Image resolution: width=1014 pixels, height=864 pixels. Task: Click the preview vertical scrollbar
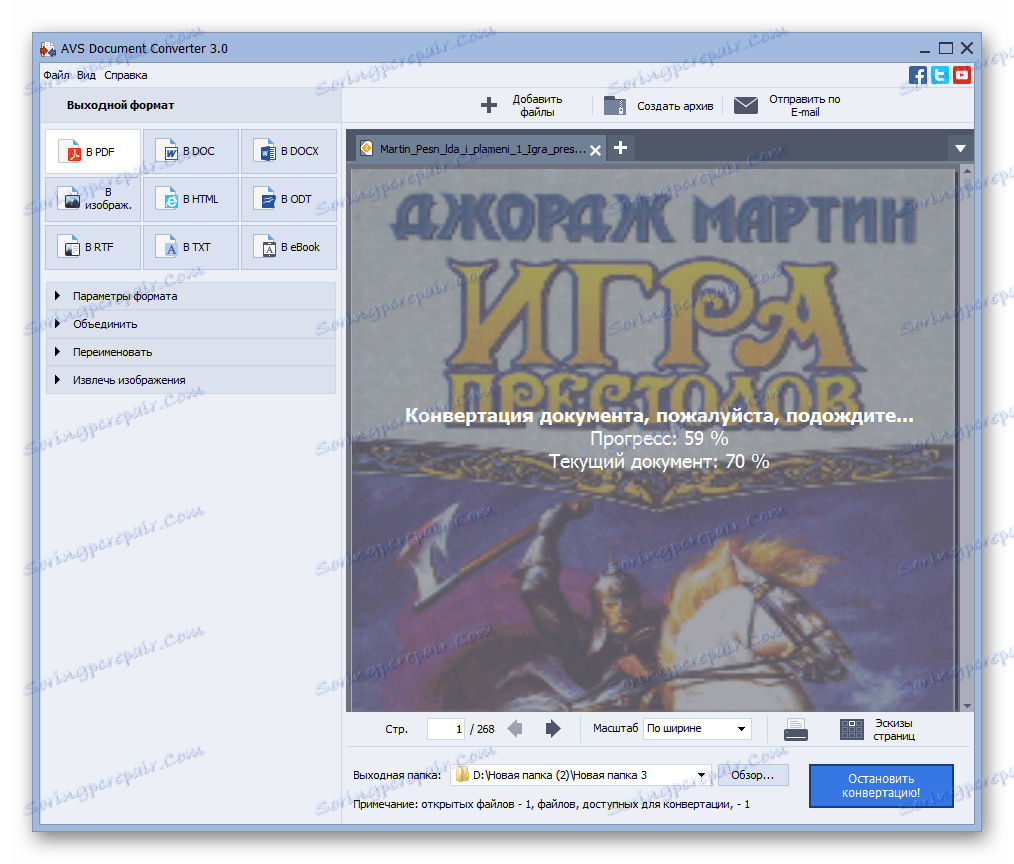click(x=967, y=440)
